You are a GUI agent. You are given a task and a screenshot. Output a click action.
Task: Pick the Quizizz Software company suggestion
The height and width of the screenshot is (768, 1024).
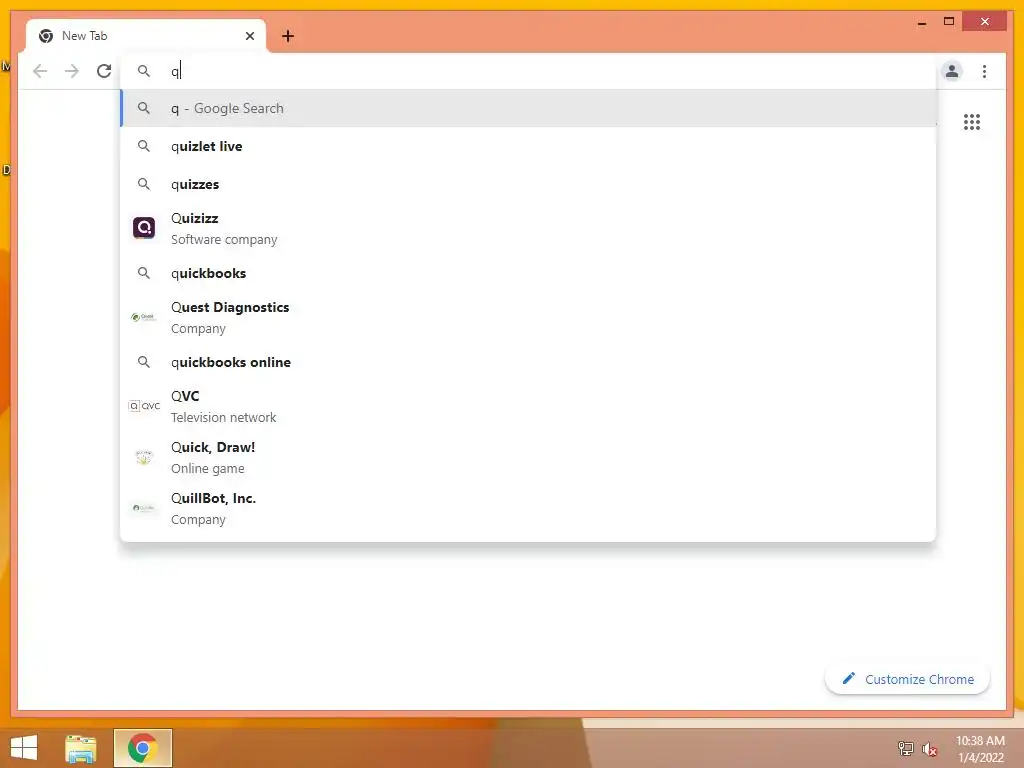tap(528, 229)
